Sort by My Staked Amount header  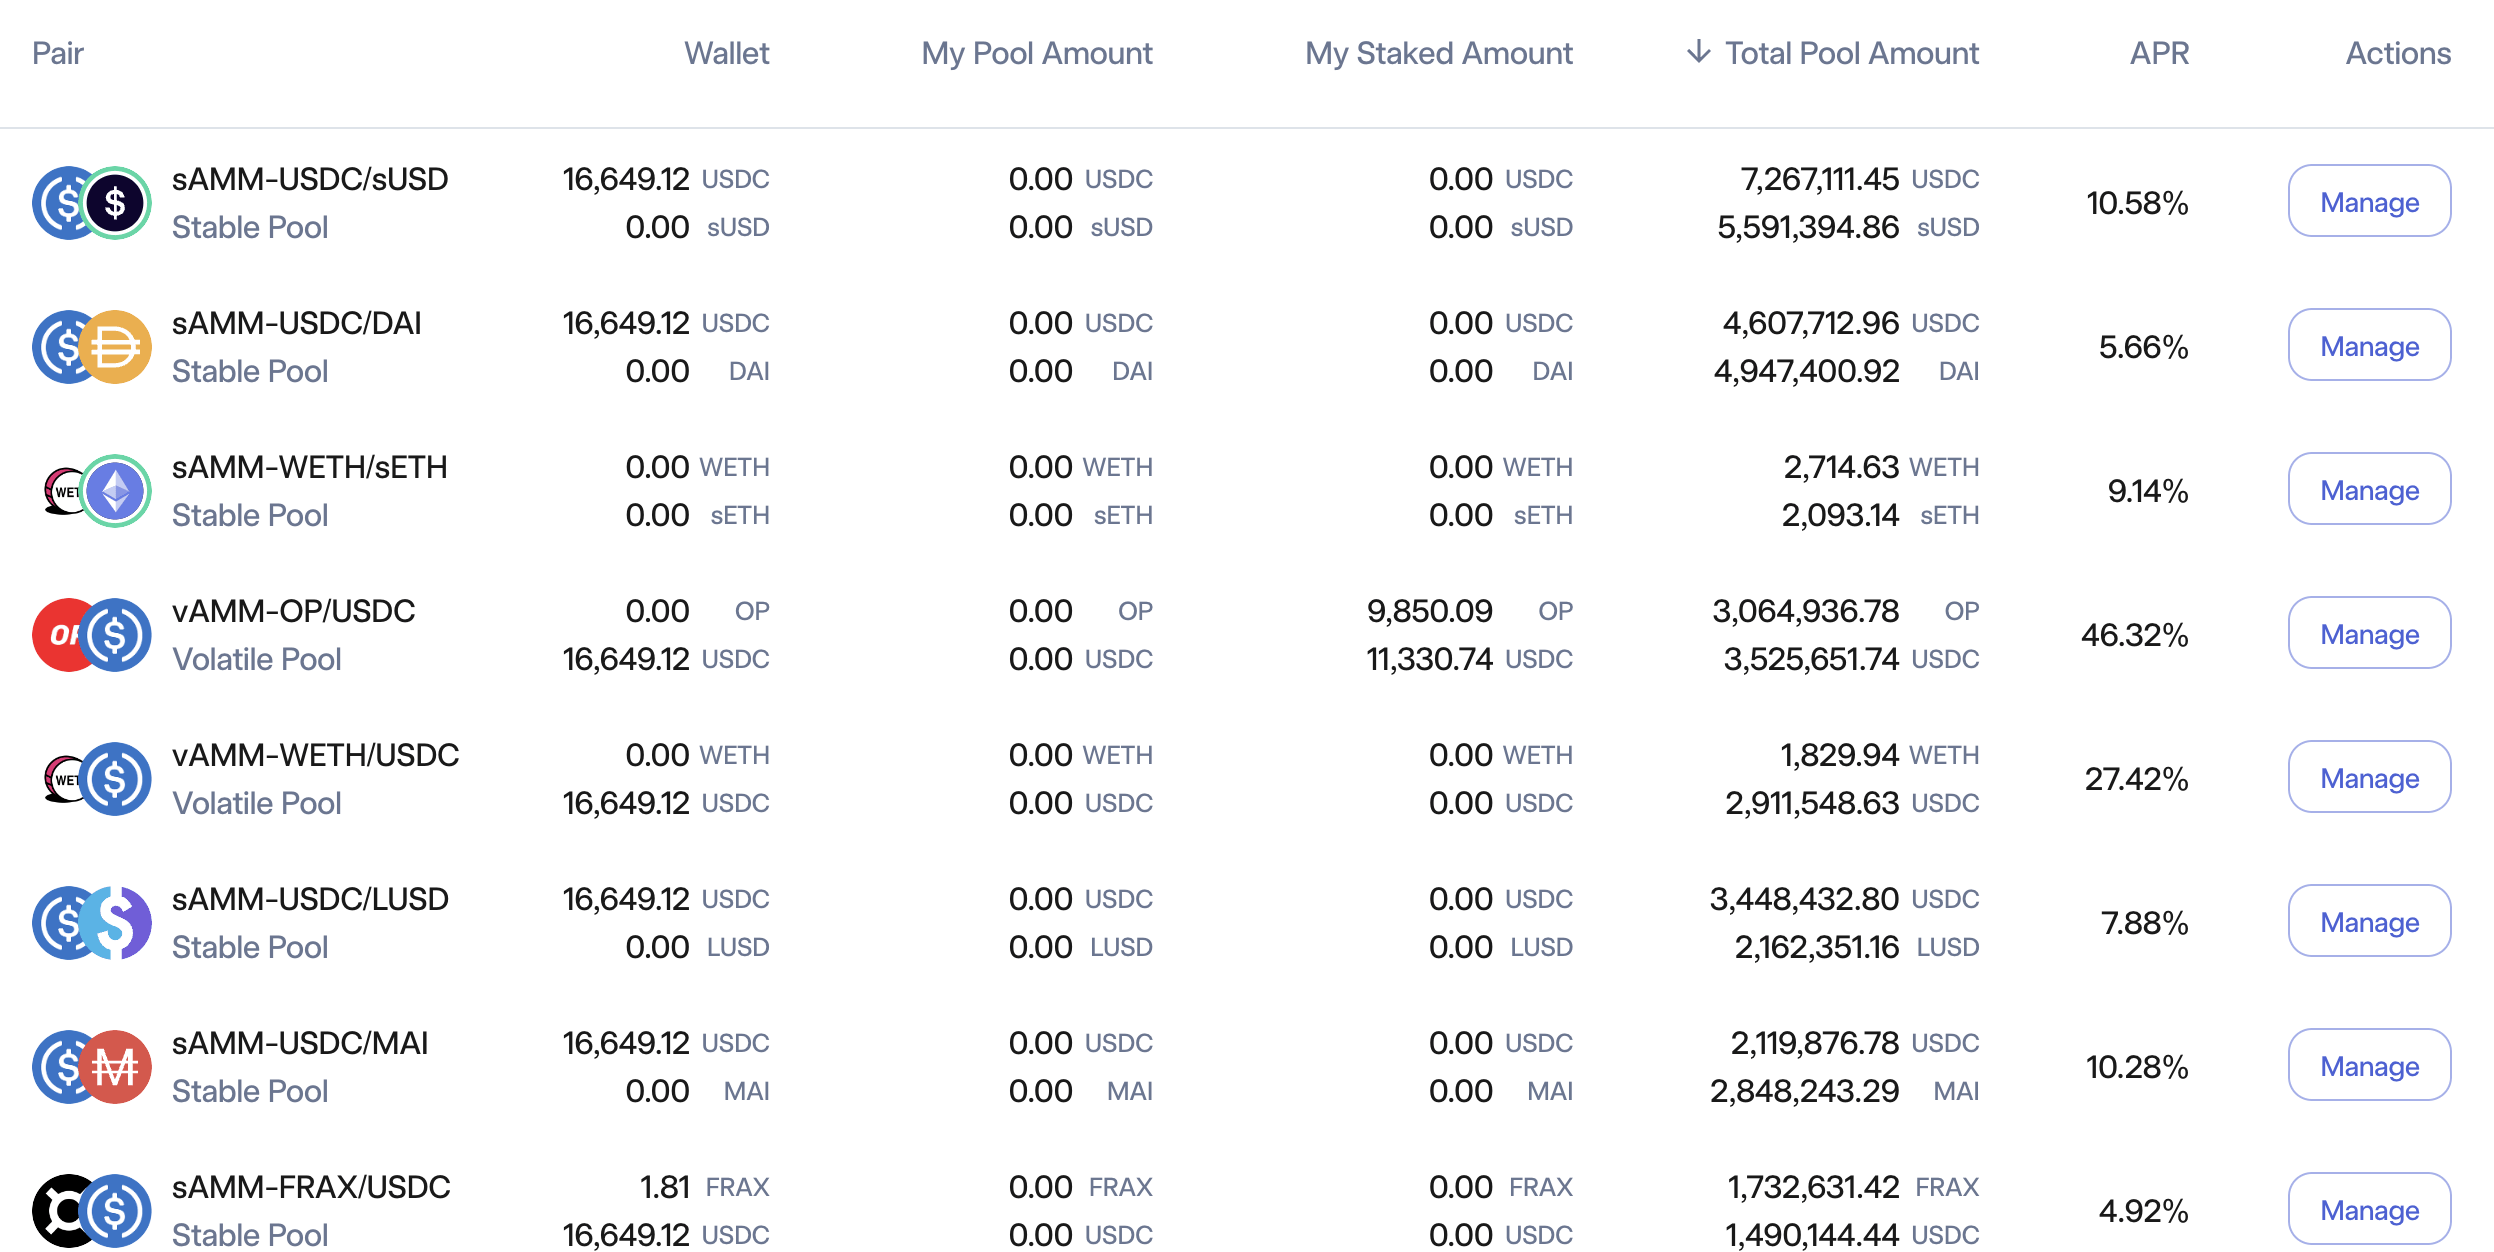1438,53
